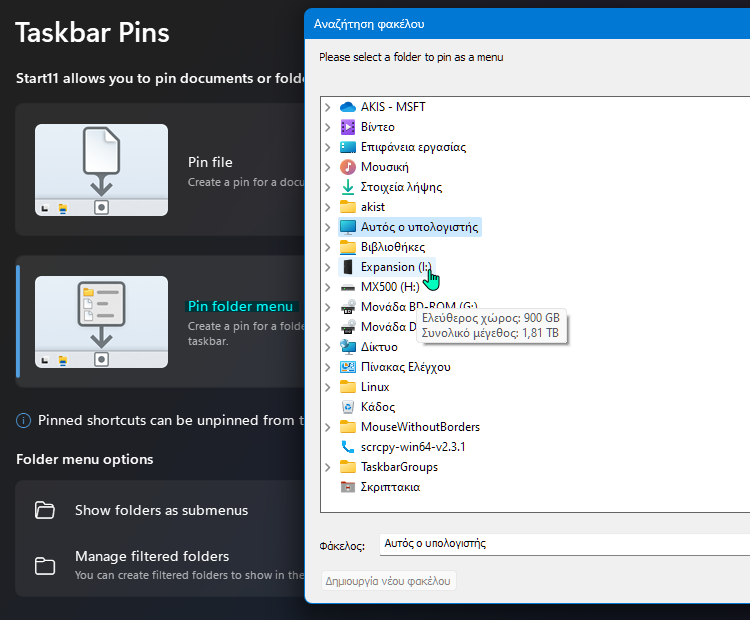Viewport: 750px width, 620px height.
Task: Select the Βίντεο folder entry
Action: [377, 127]
